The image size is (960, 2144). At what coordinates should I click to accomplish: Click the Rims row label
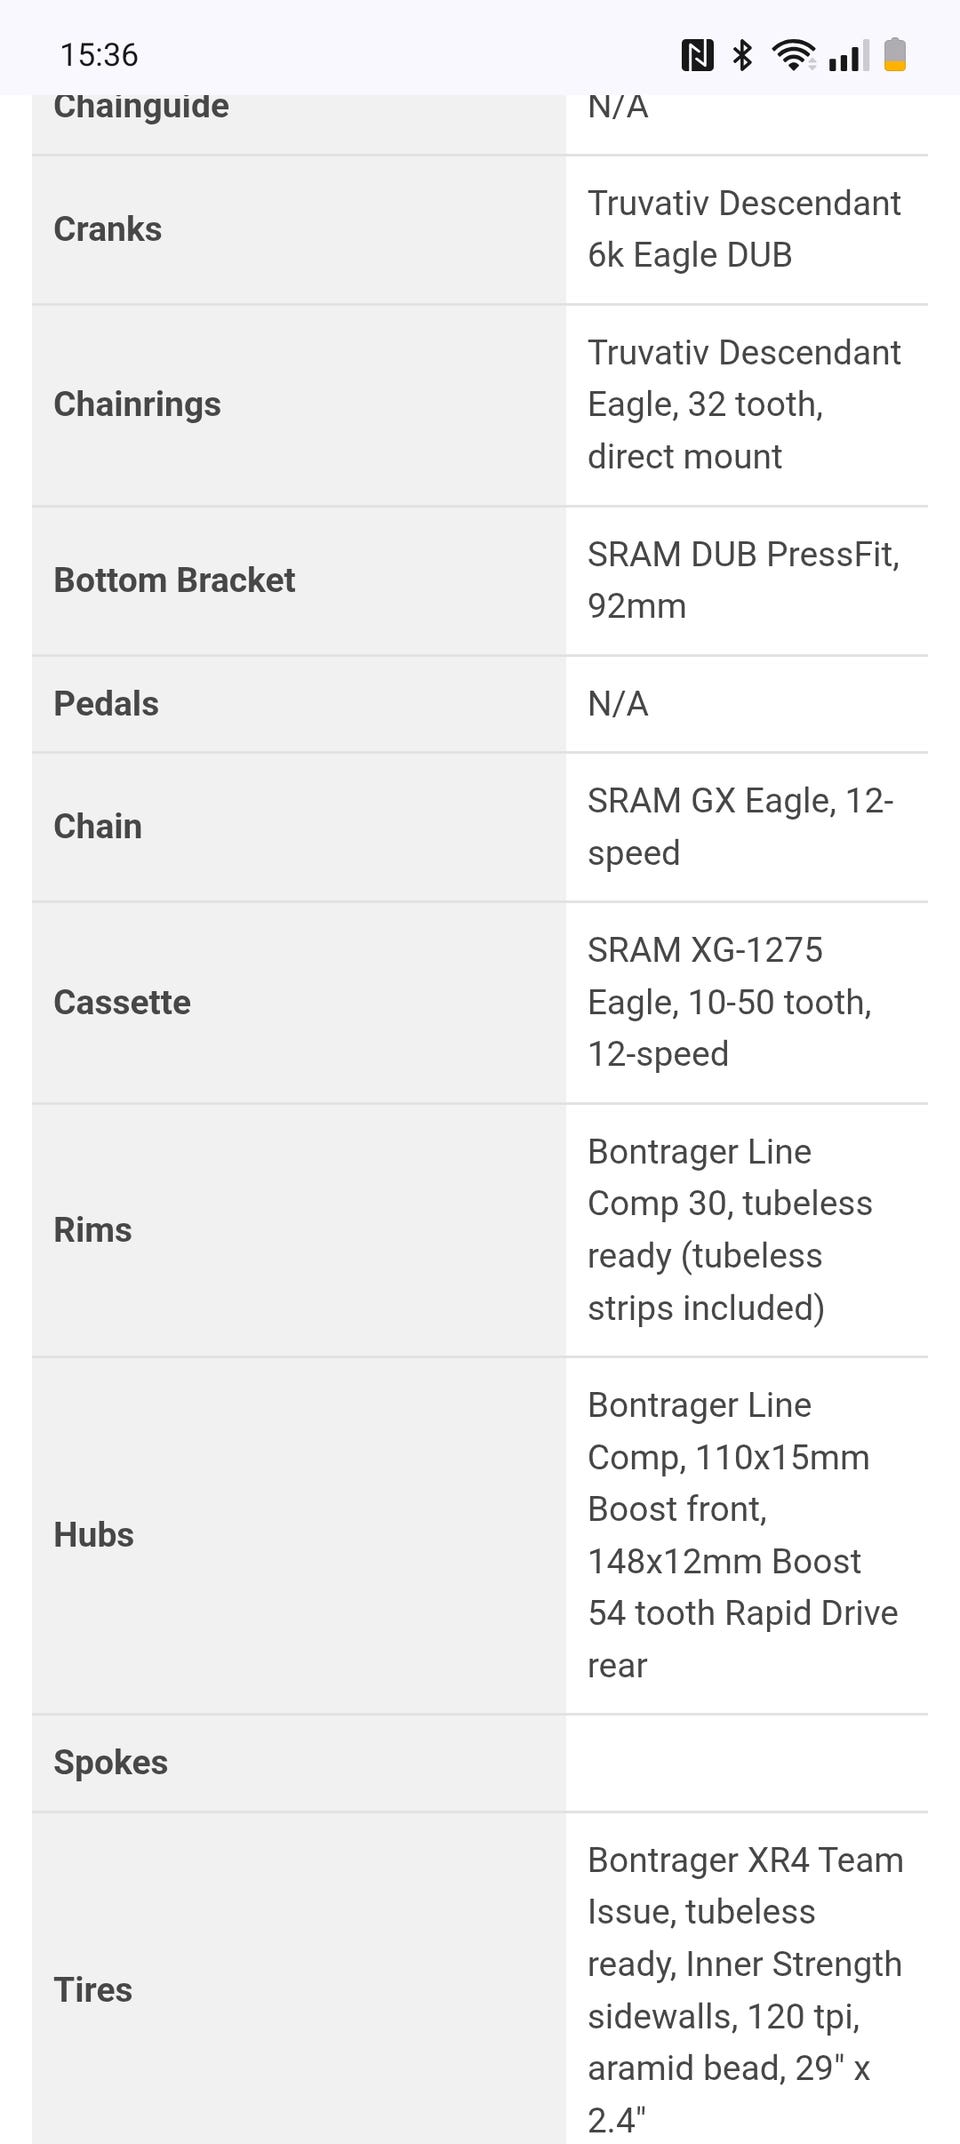93,1230
